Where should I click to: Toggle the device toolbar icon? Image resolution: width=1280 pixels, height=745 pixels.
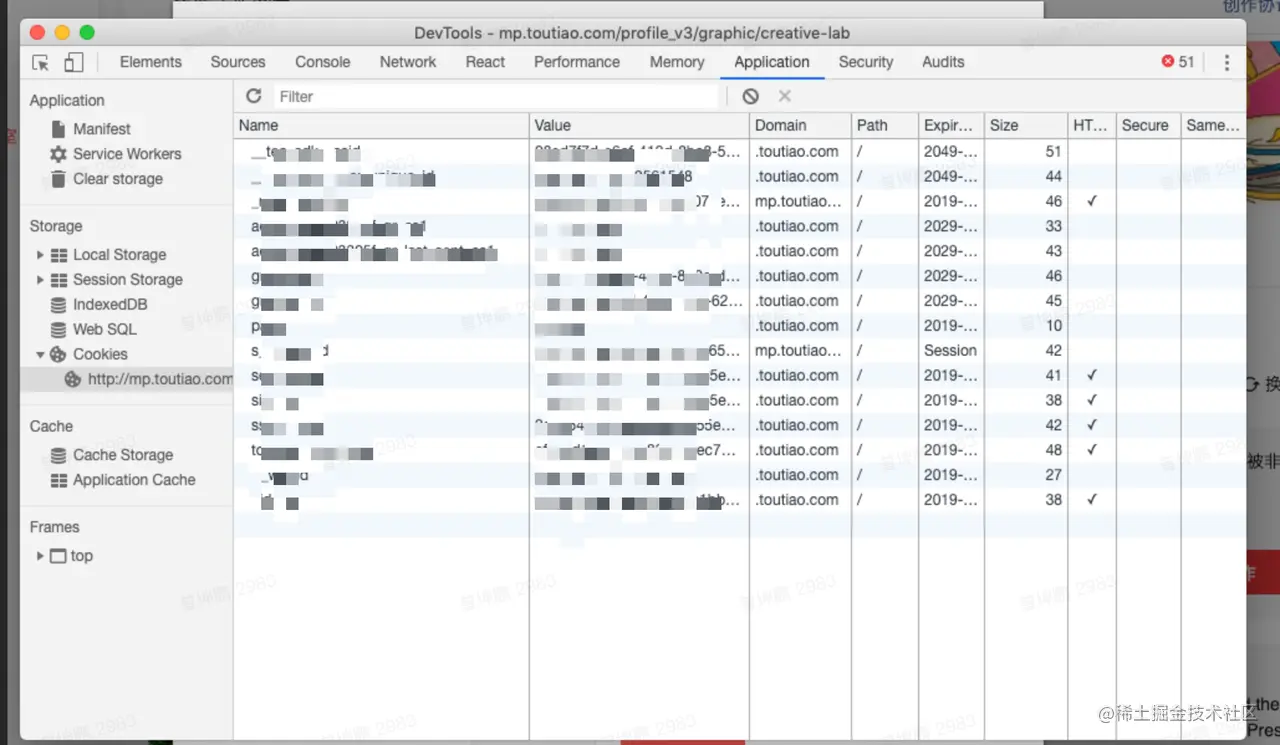coord(73,62)
